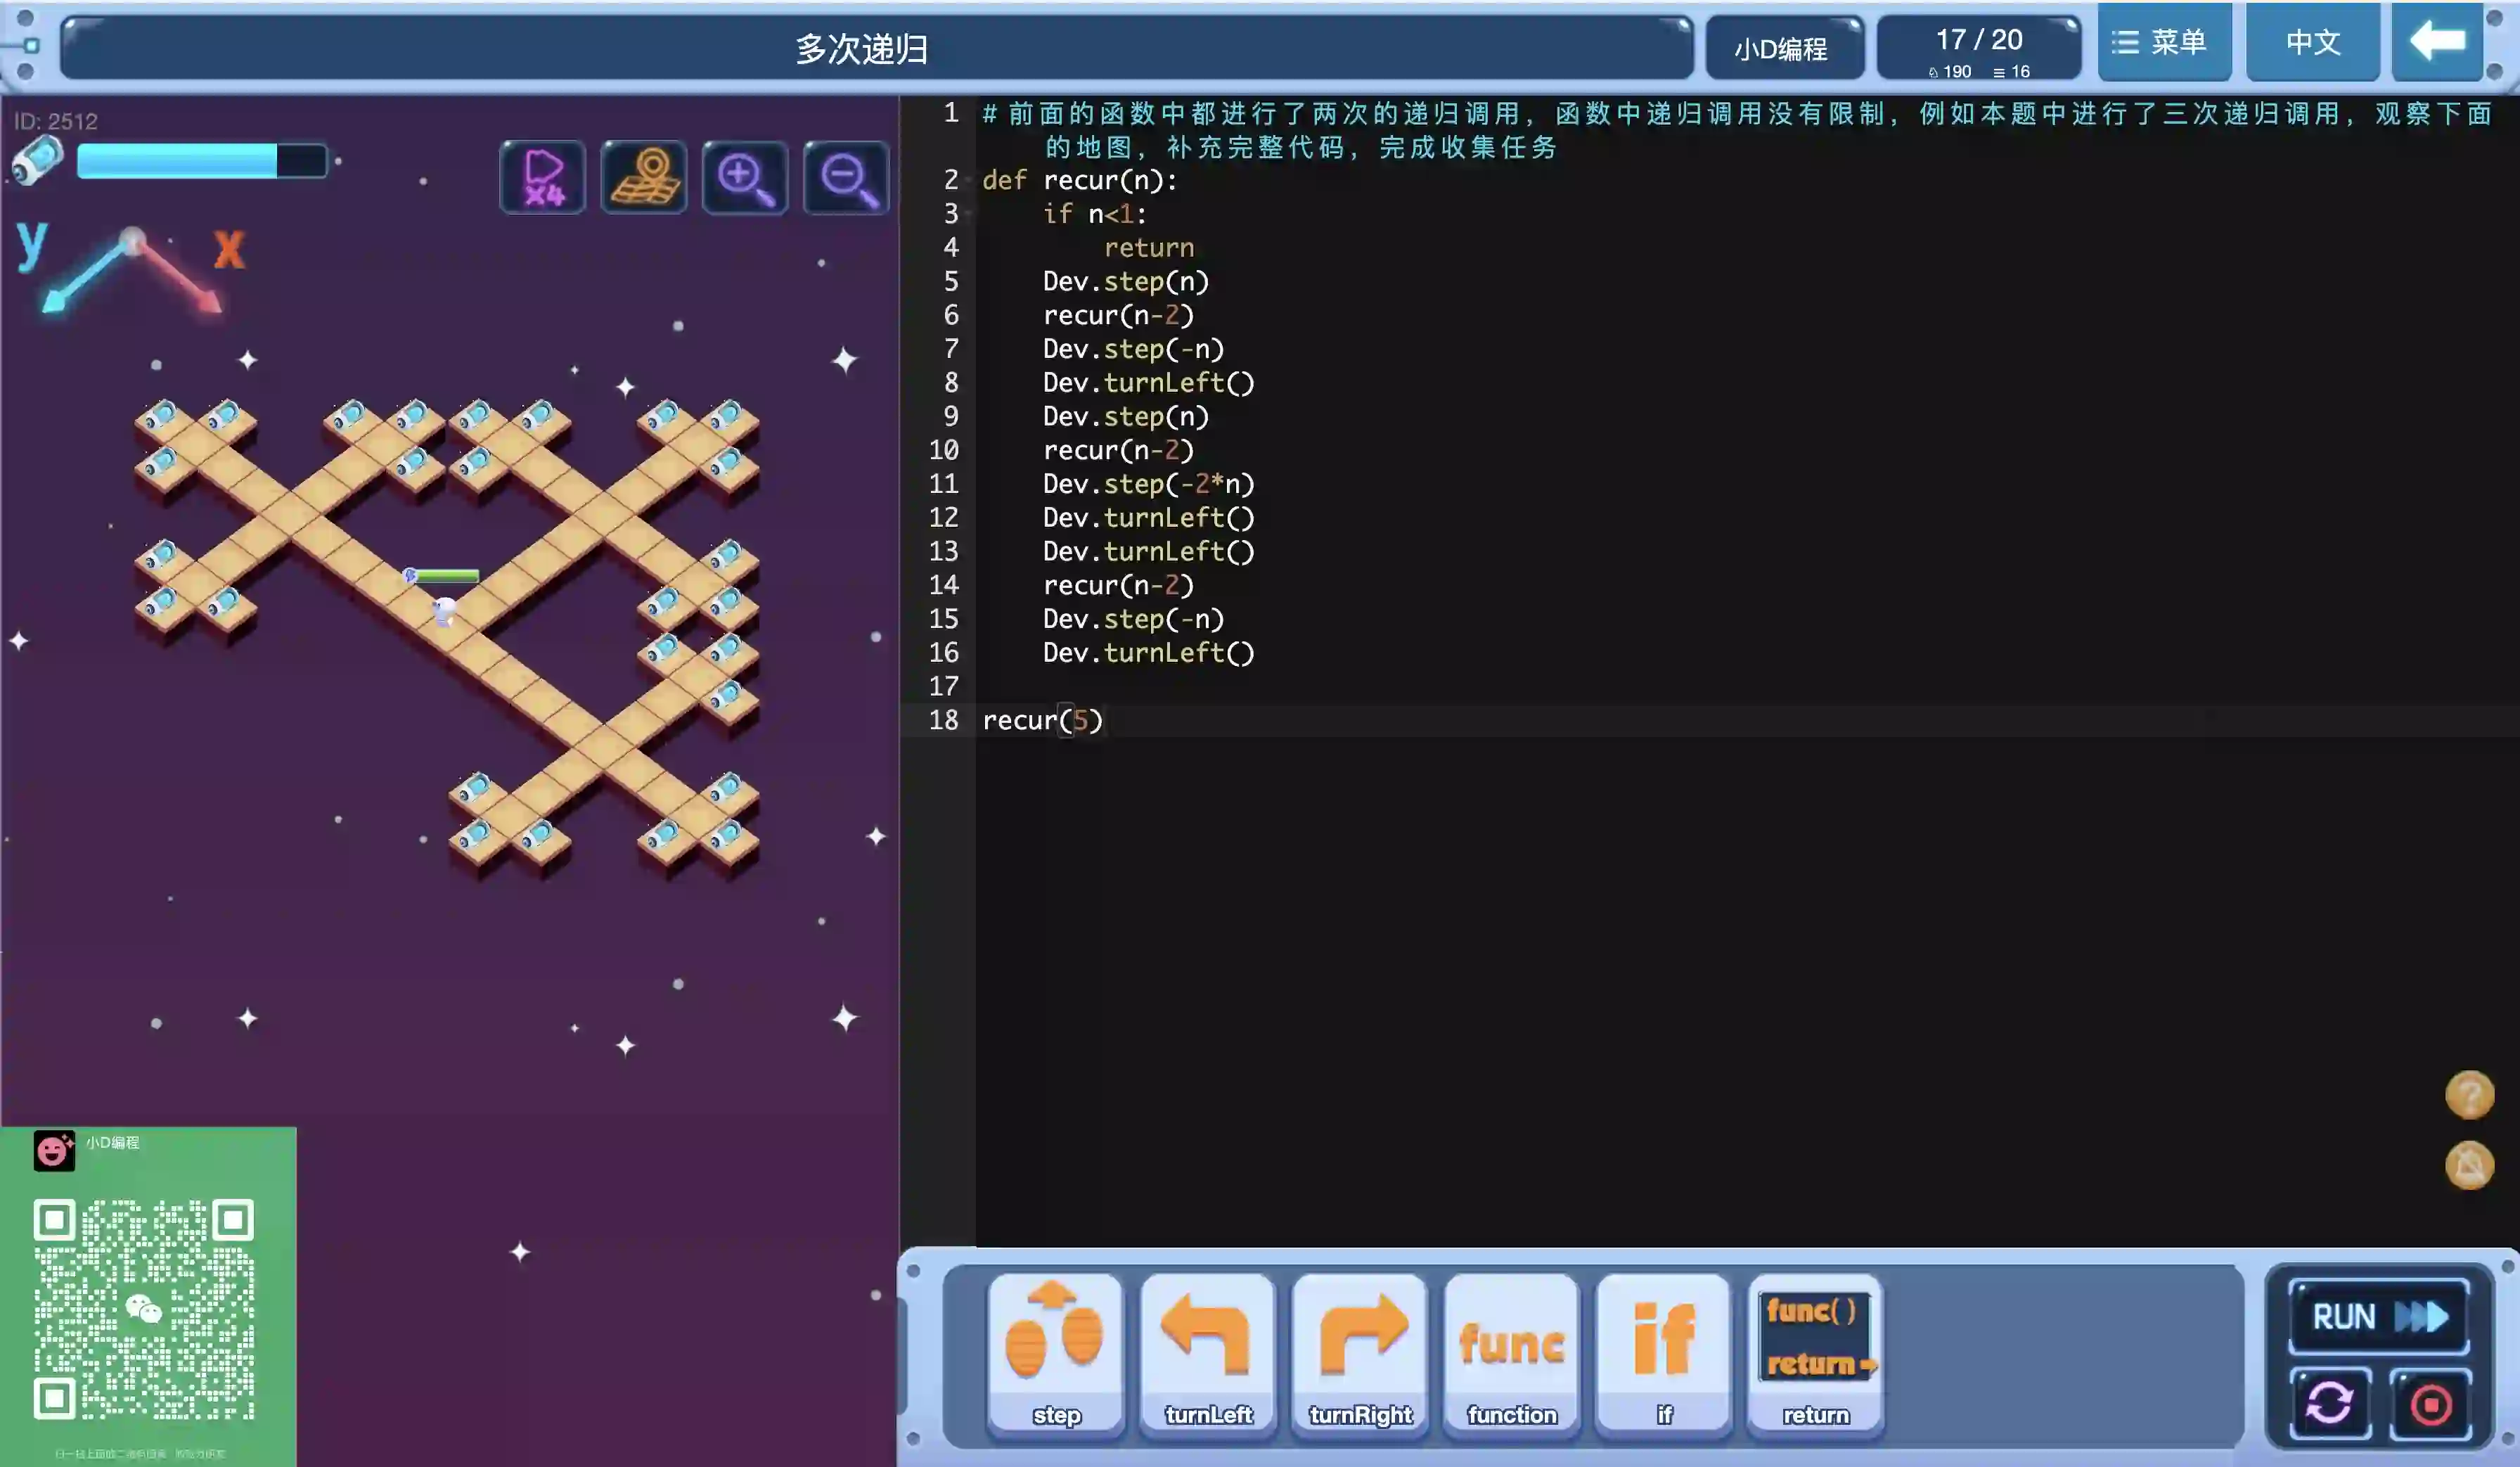Switch language via 中文 button
The width and height of the screenshot is (2520, 1467).
[2312, 42]
